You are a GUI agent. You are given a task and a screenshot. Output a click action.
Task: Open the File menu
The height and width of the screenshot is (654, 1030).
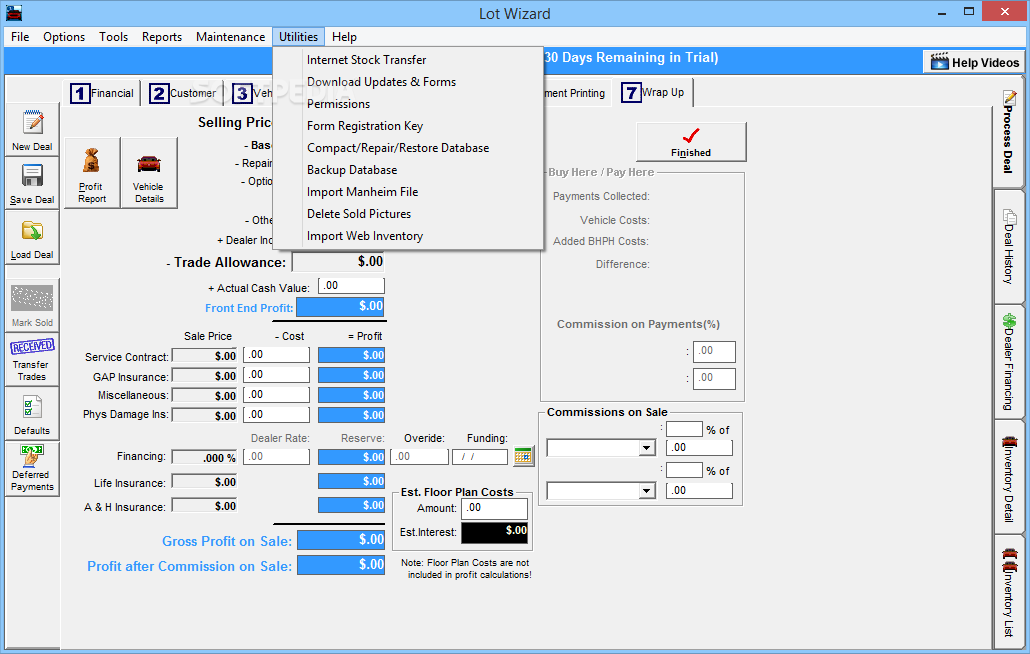(20, 37)
